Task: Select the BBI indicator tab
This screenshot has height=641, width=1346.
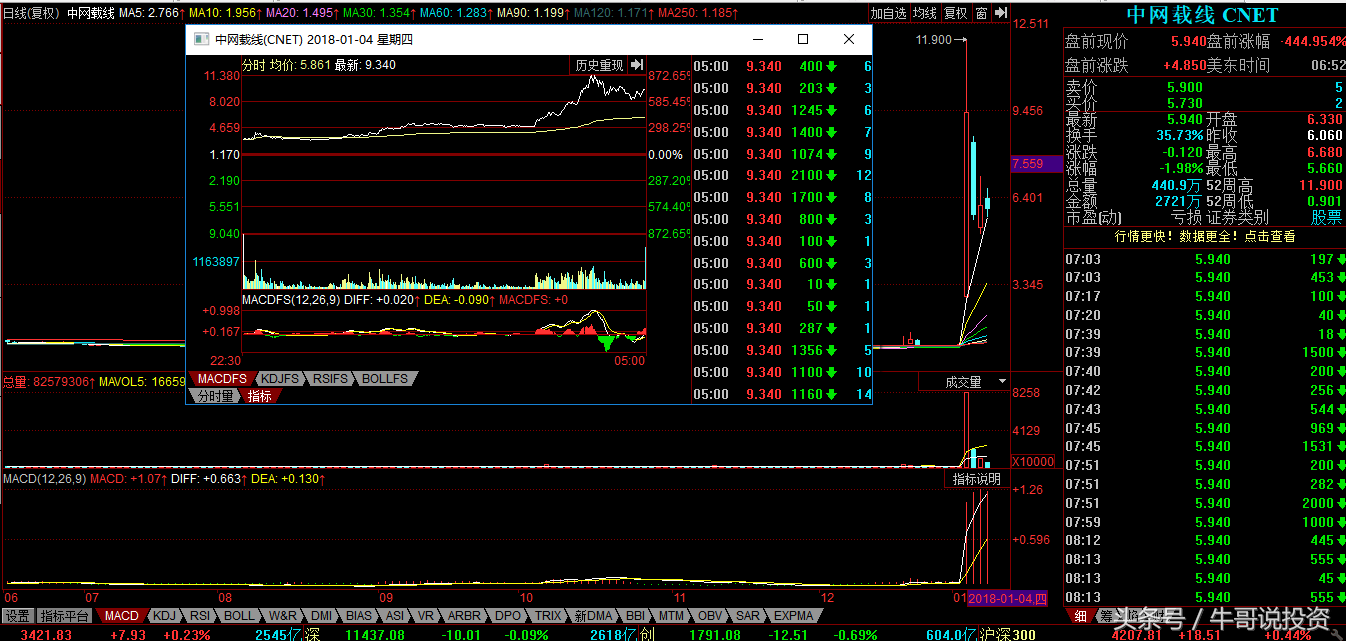Action: tap(636, 615)
